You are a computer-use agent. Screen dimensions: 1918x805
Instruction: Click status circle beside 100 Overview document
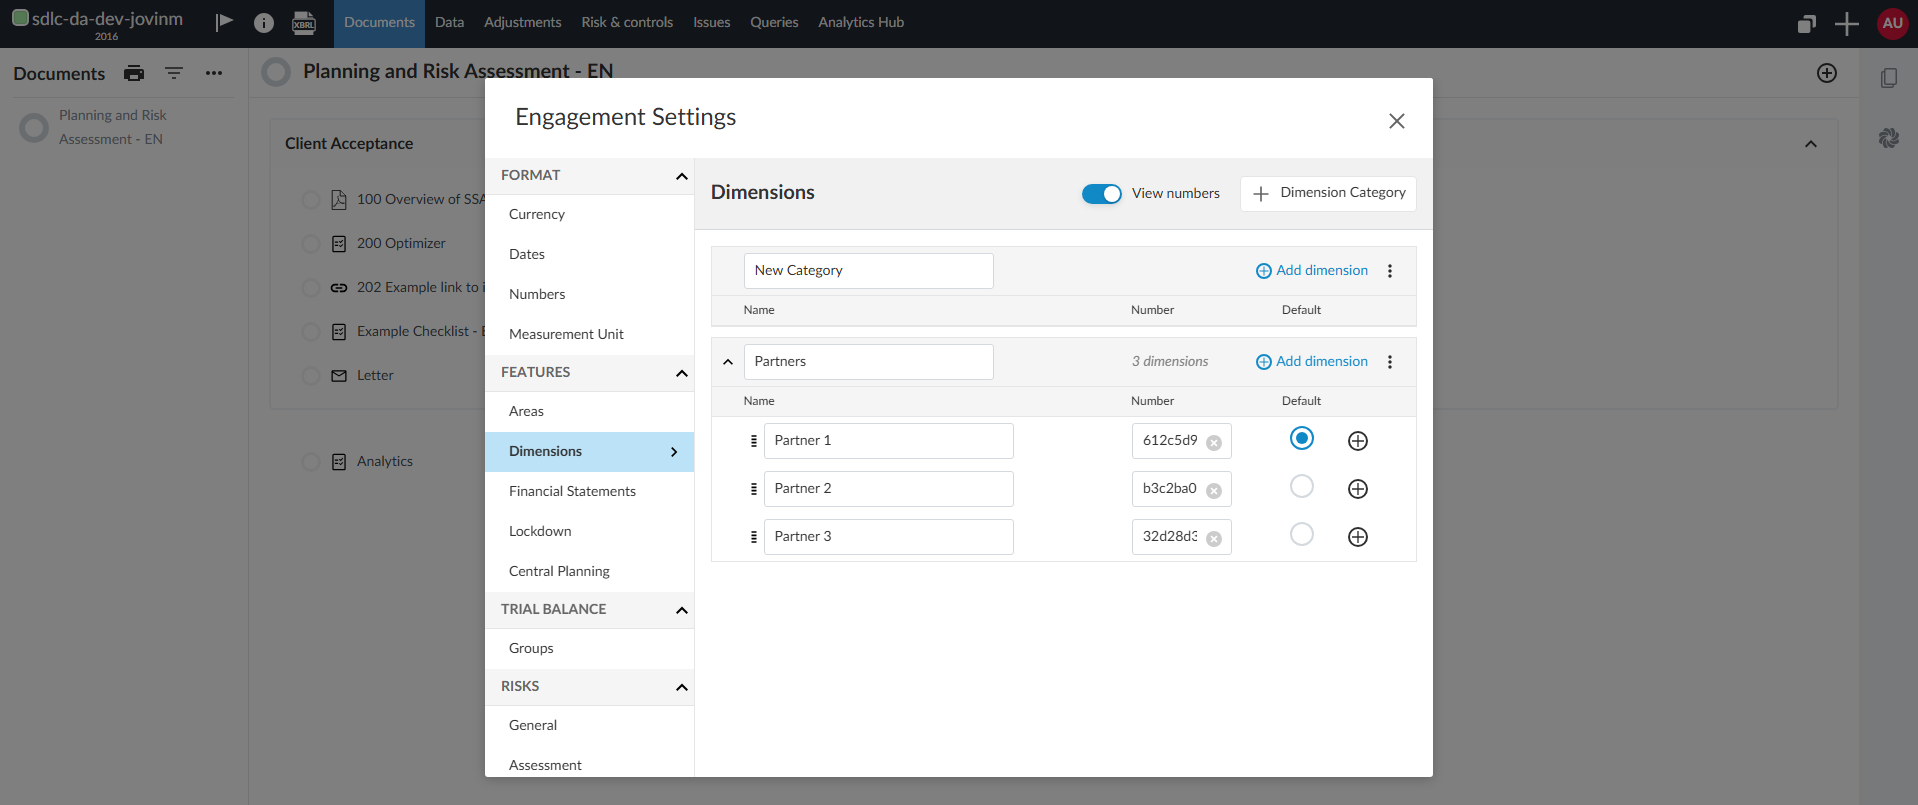pos(311,200)
